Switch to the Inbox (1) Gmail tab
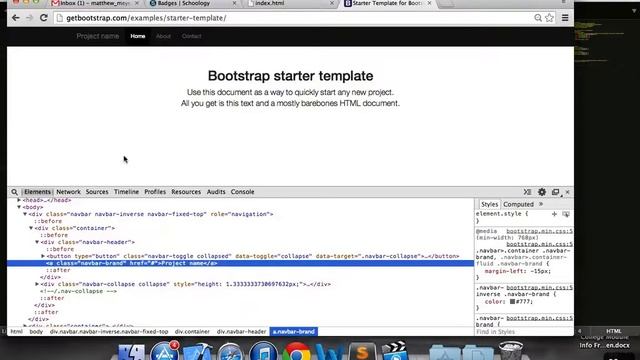This screenshot has height=360, width=640. point(95,3)
